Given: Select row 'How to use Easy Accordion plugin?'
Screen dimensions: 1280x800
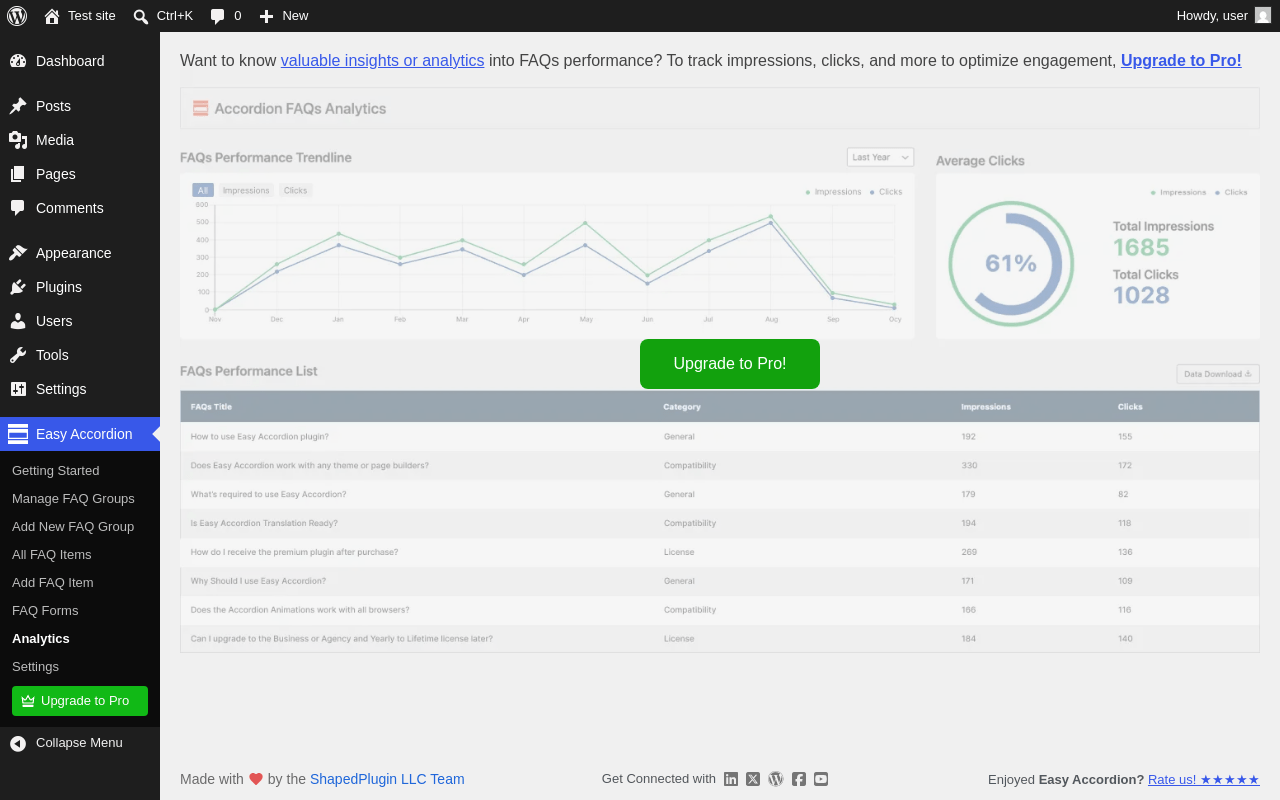Looking at the screenshot, I should [x=720, y=437].
